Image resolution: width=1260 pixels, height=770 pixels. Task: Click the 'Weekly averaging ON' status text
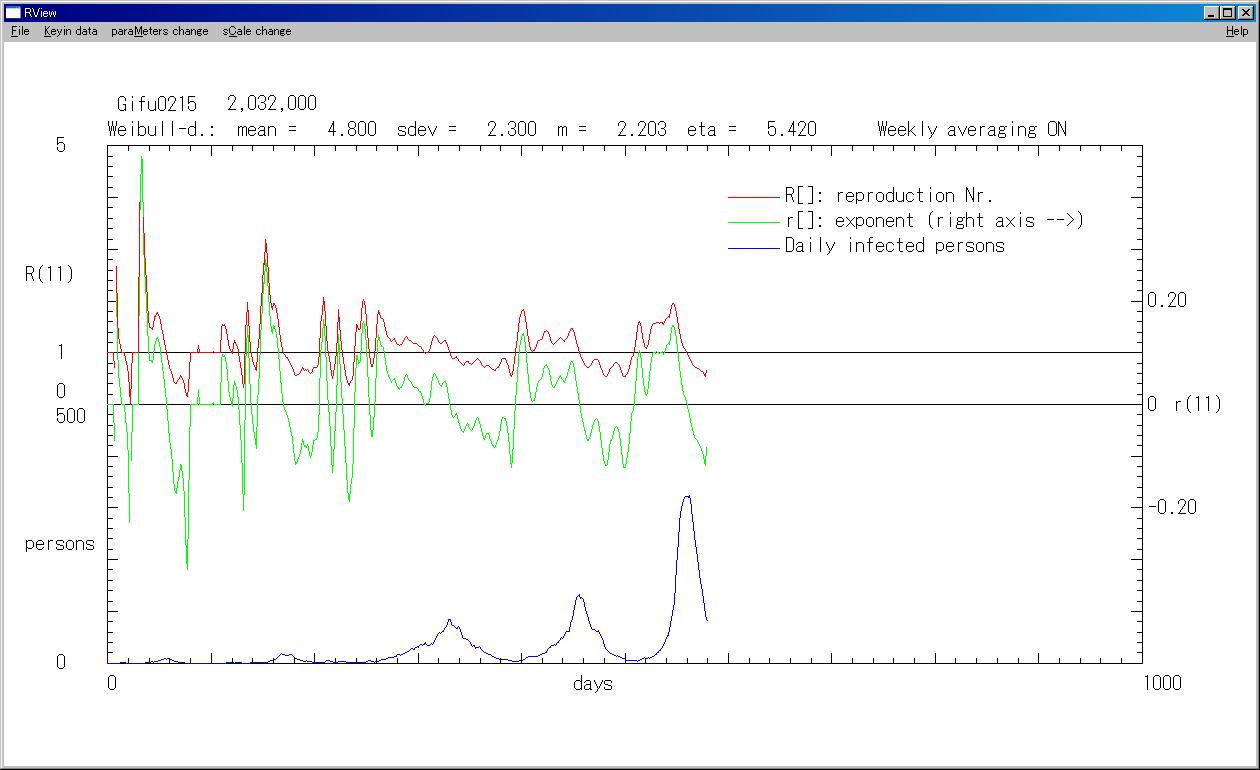pos(971,129)
